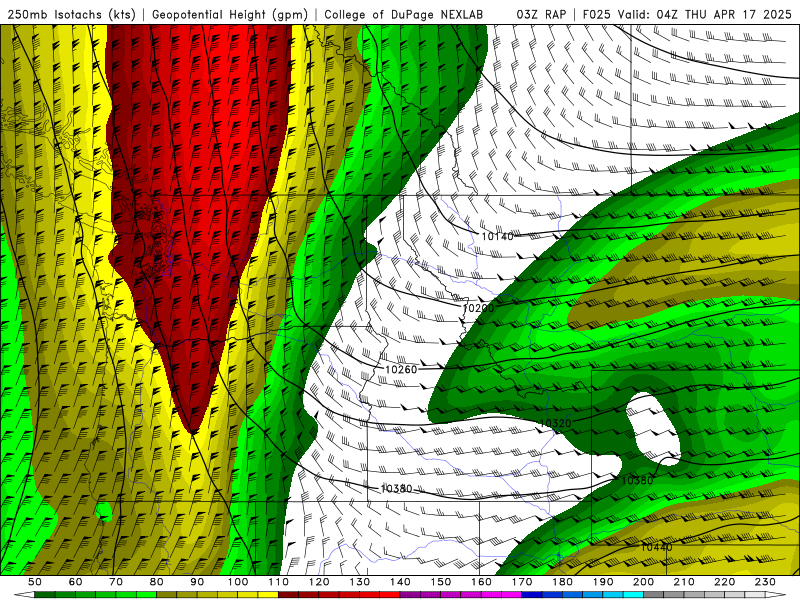800x600 pixels.
Task: Click the 180 value on the color scale
Action: click(563, 582)
